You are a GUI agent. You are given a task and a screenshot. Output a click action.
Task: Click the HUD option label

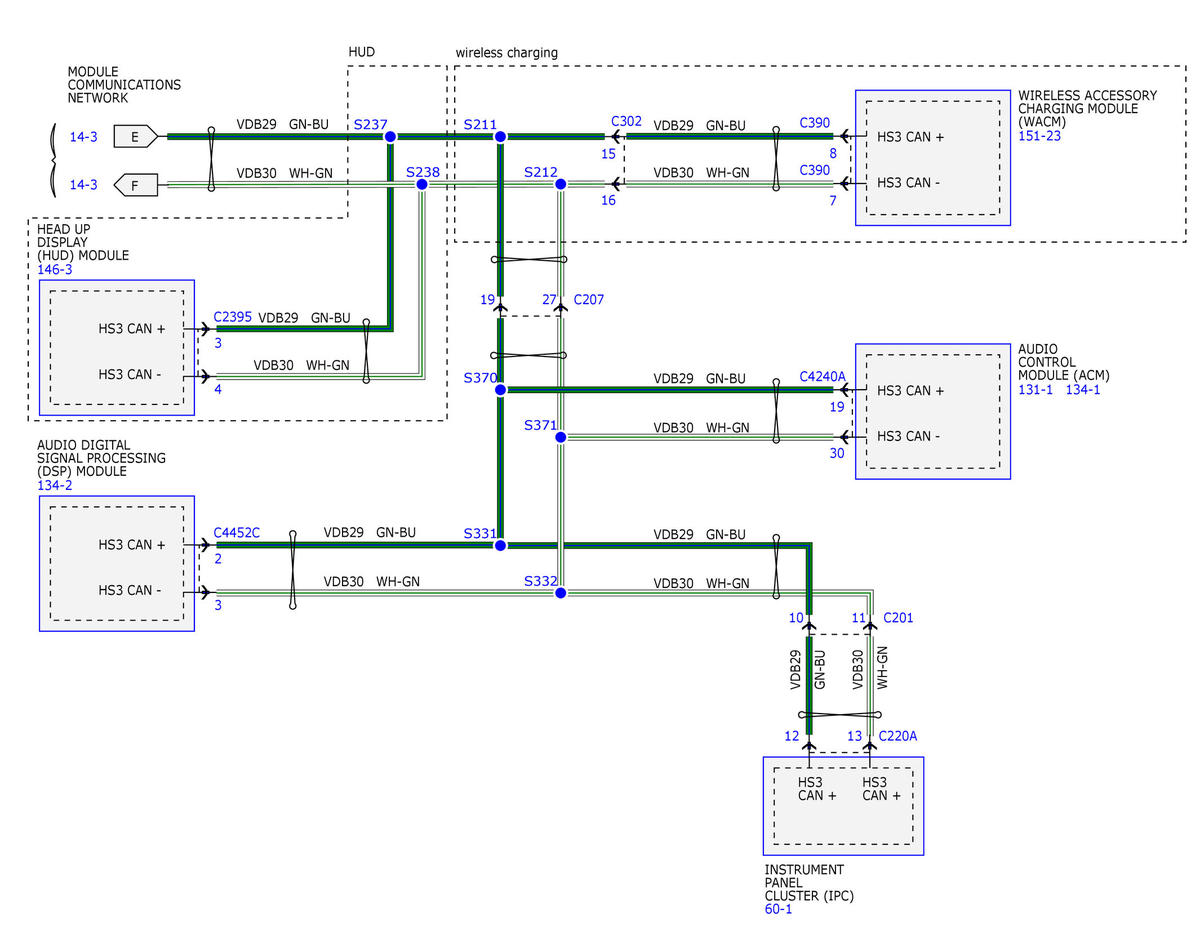(x=361, y=51)
